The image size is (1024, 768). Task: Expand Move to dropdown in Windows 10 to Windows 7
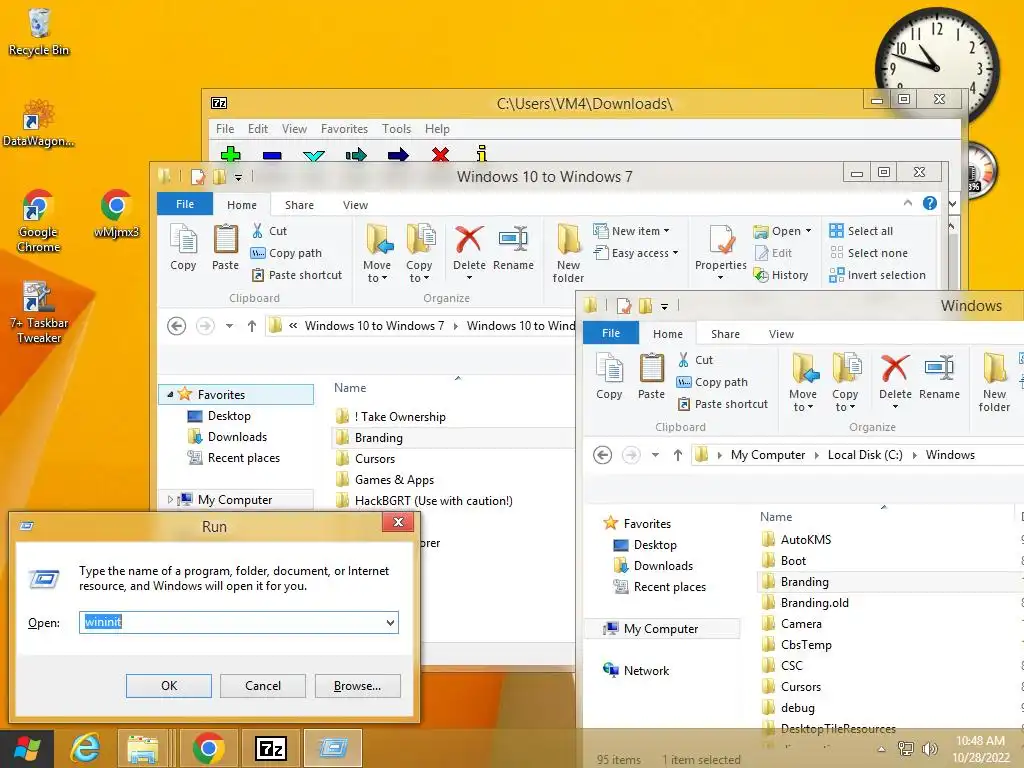coord(377,271)
